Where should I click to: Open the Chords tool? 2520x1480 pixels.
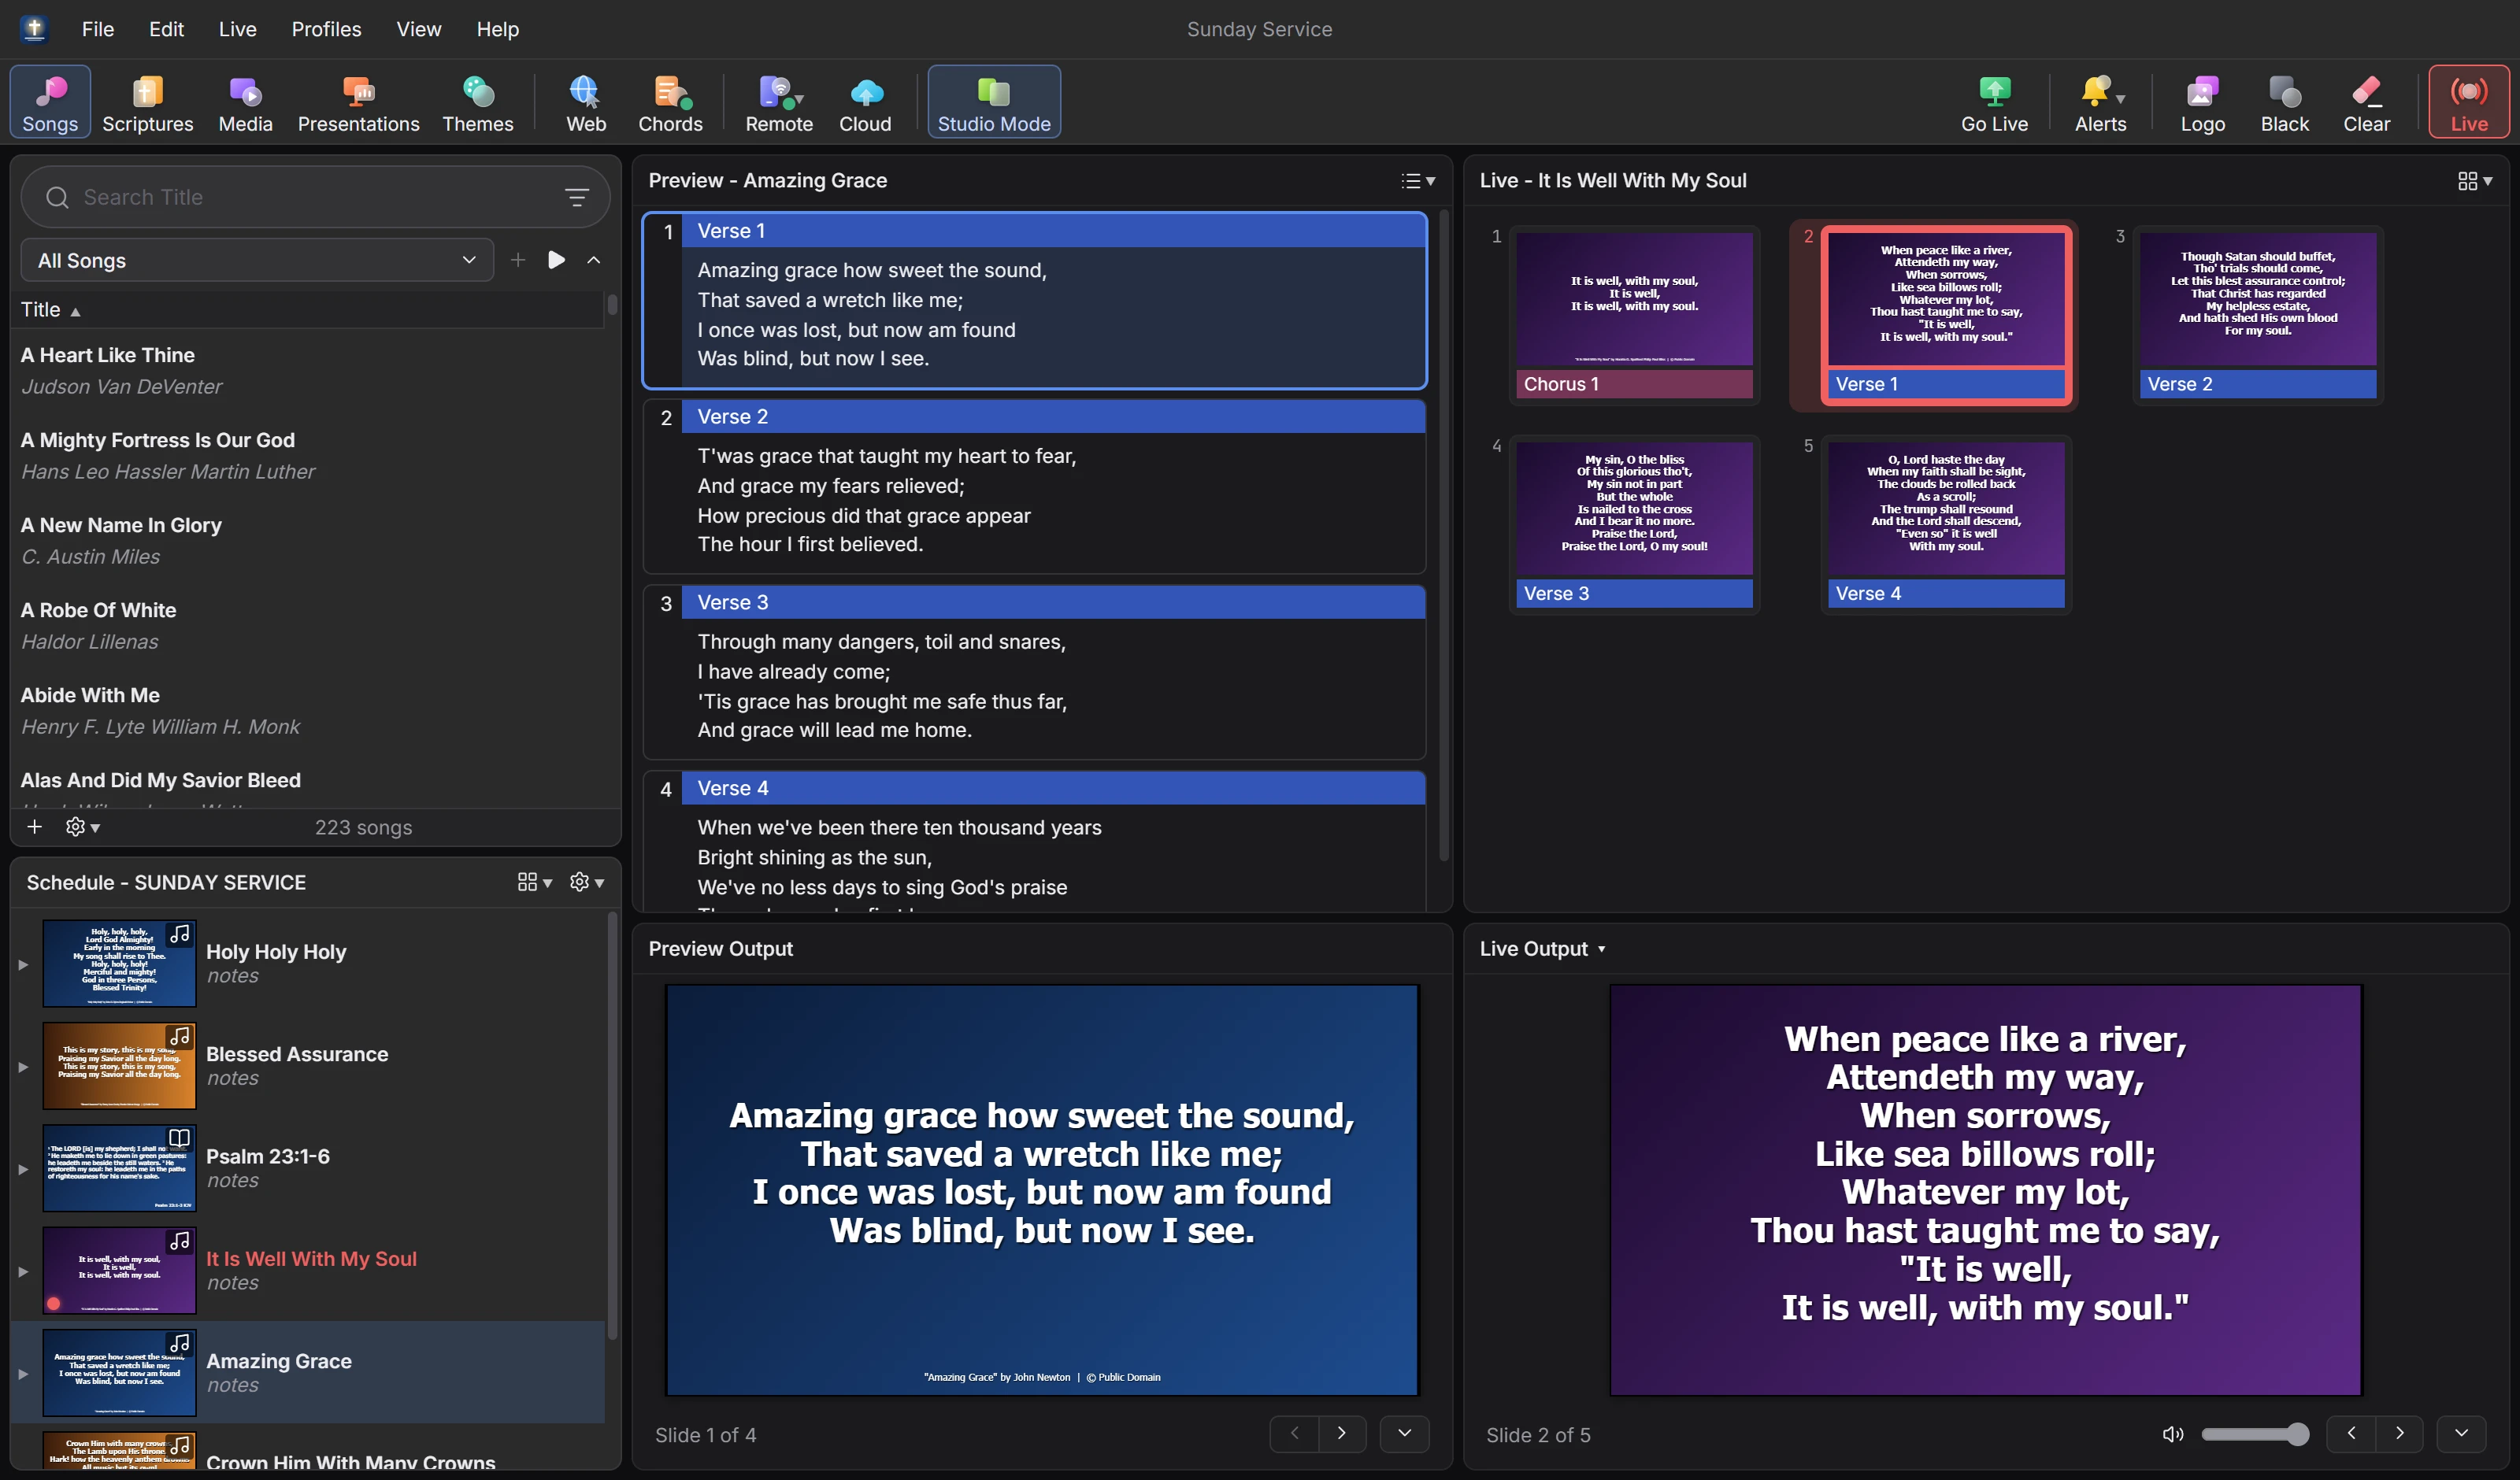click(670, 102)
